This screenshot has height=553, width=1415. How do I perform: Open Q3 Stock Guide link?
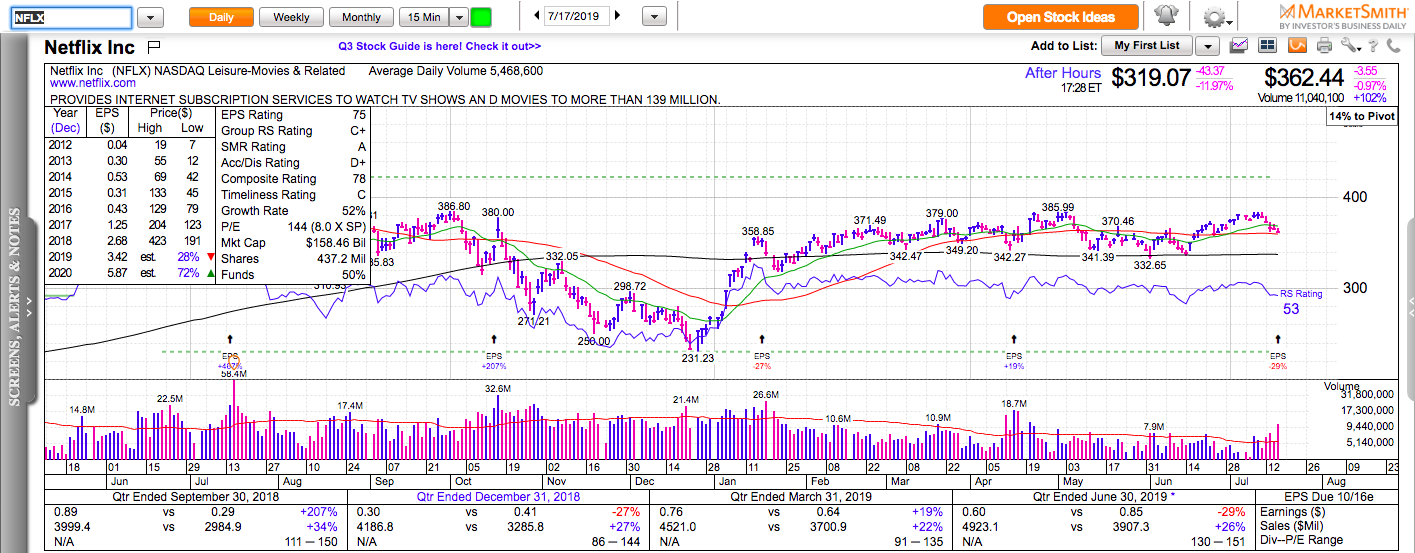click(439, 45)
